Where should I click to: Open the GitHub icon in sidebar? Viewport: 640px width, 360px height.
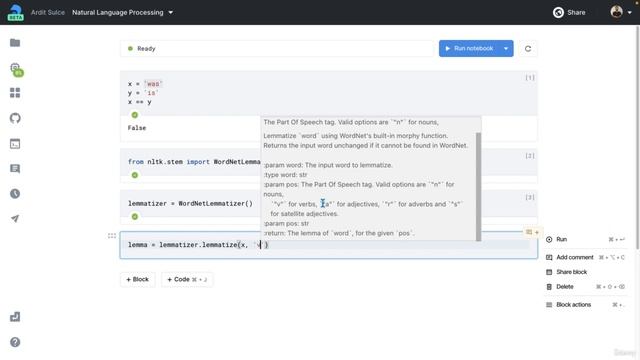[x=15, y=118]
